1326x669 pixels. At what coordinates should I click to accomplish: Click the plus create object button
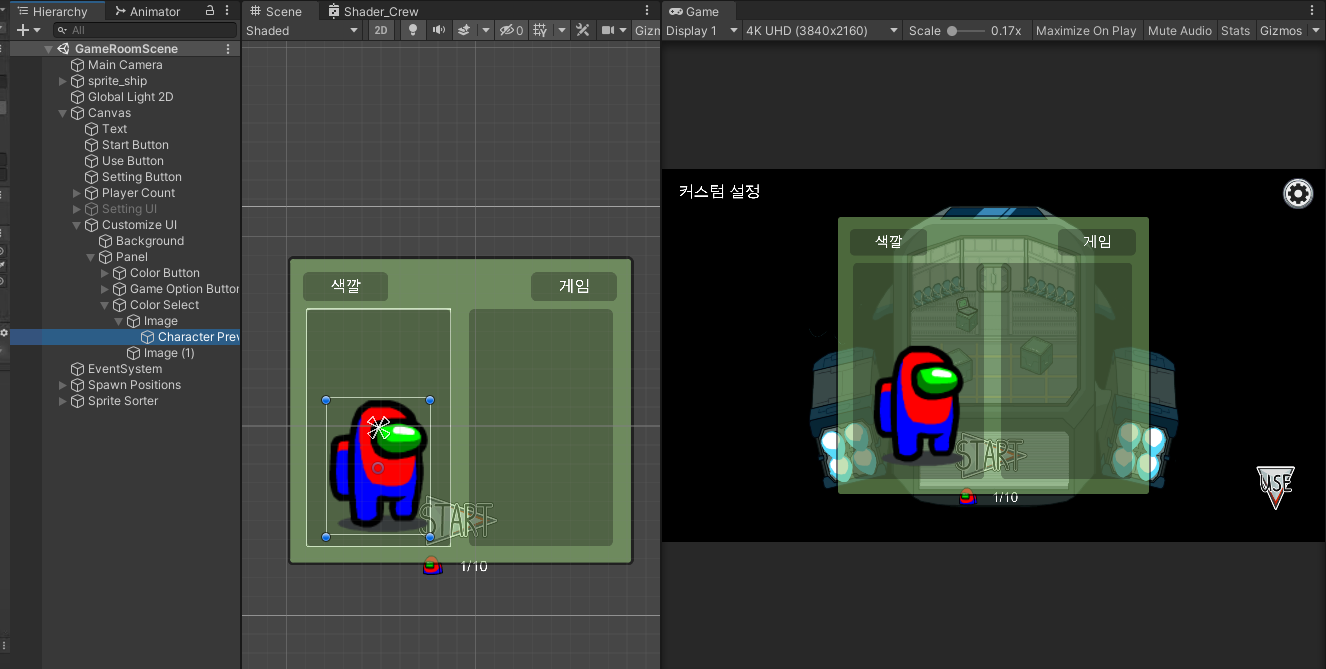pos(22,30)
